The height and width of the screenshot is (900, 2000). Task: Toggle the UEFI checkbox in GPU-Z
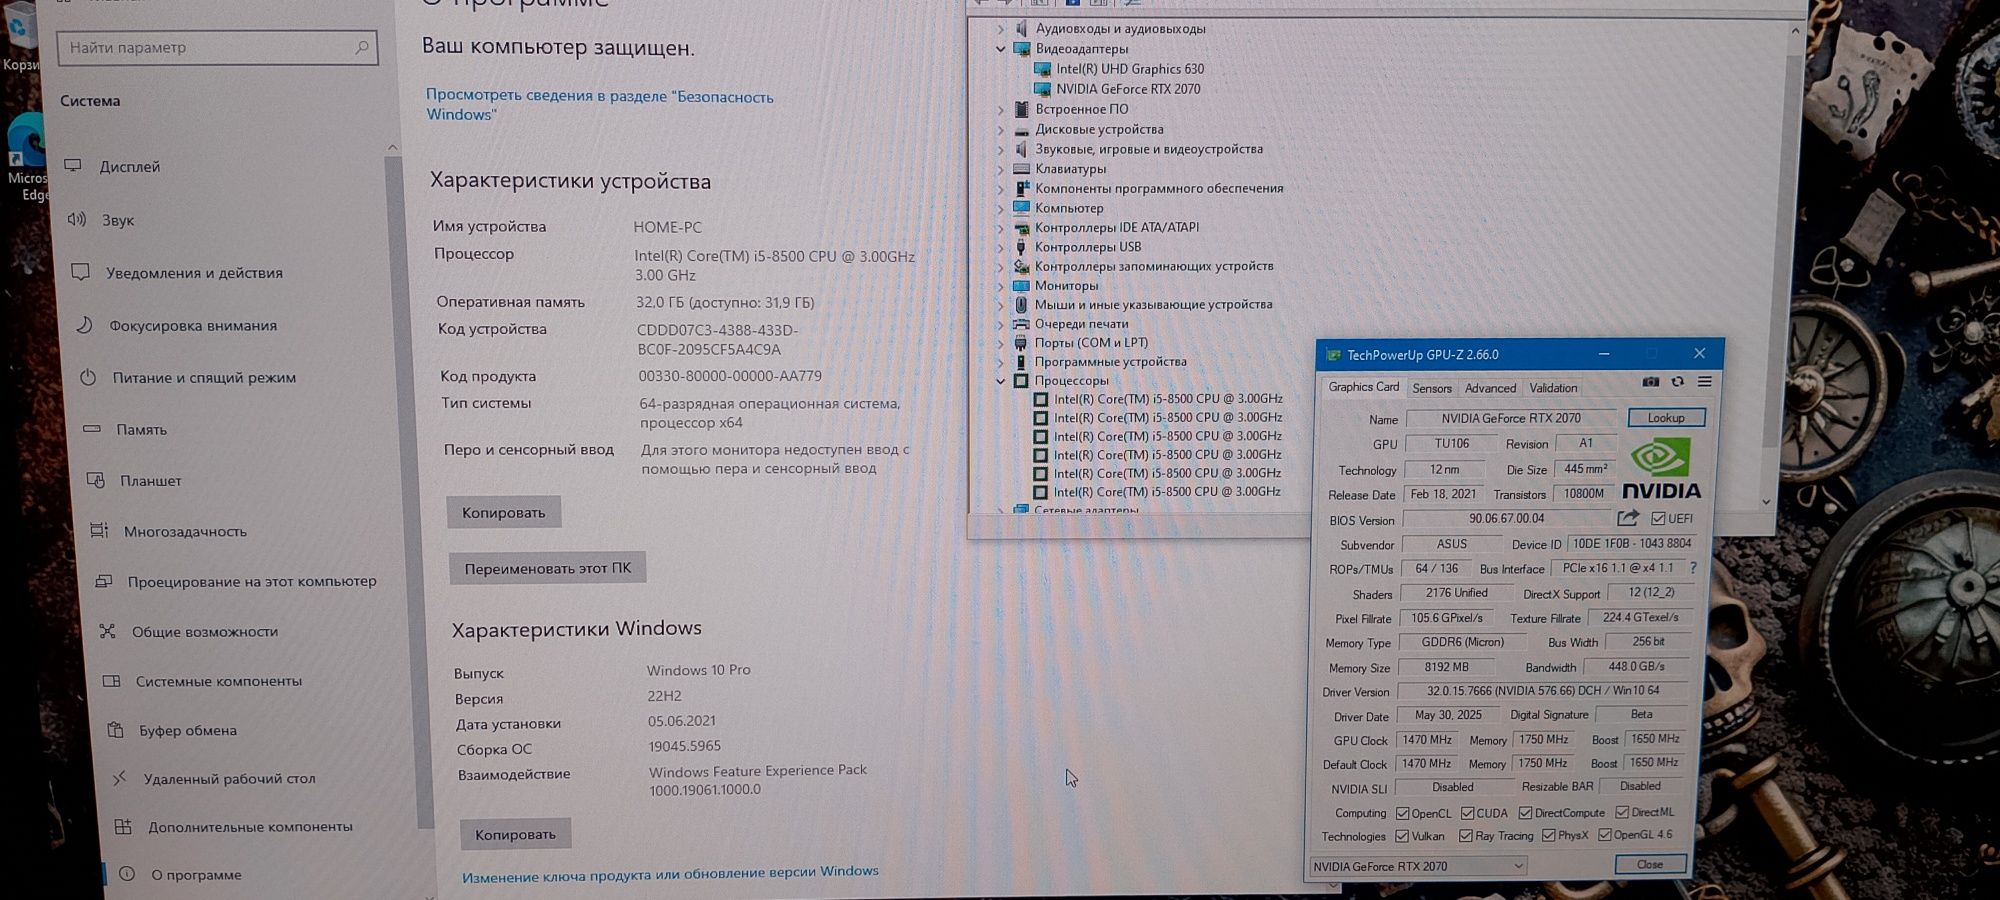point(1658,518)
